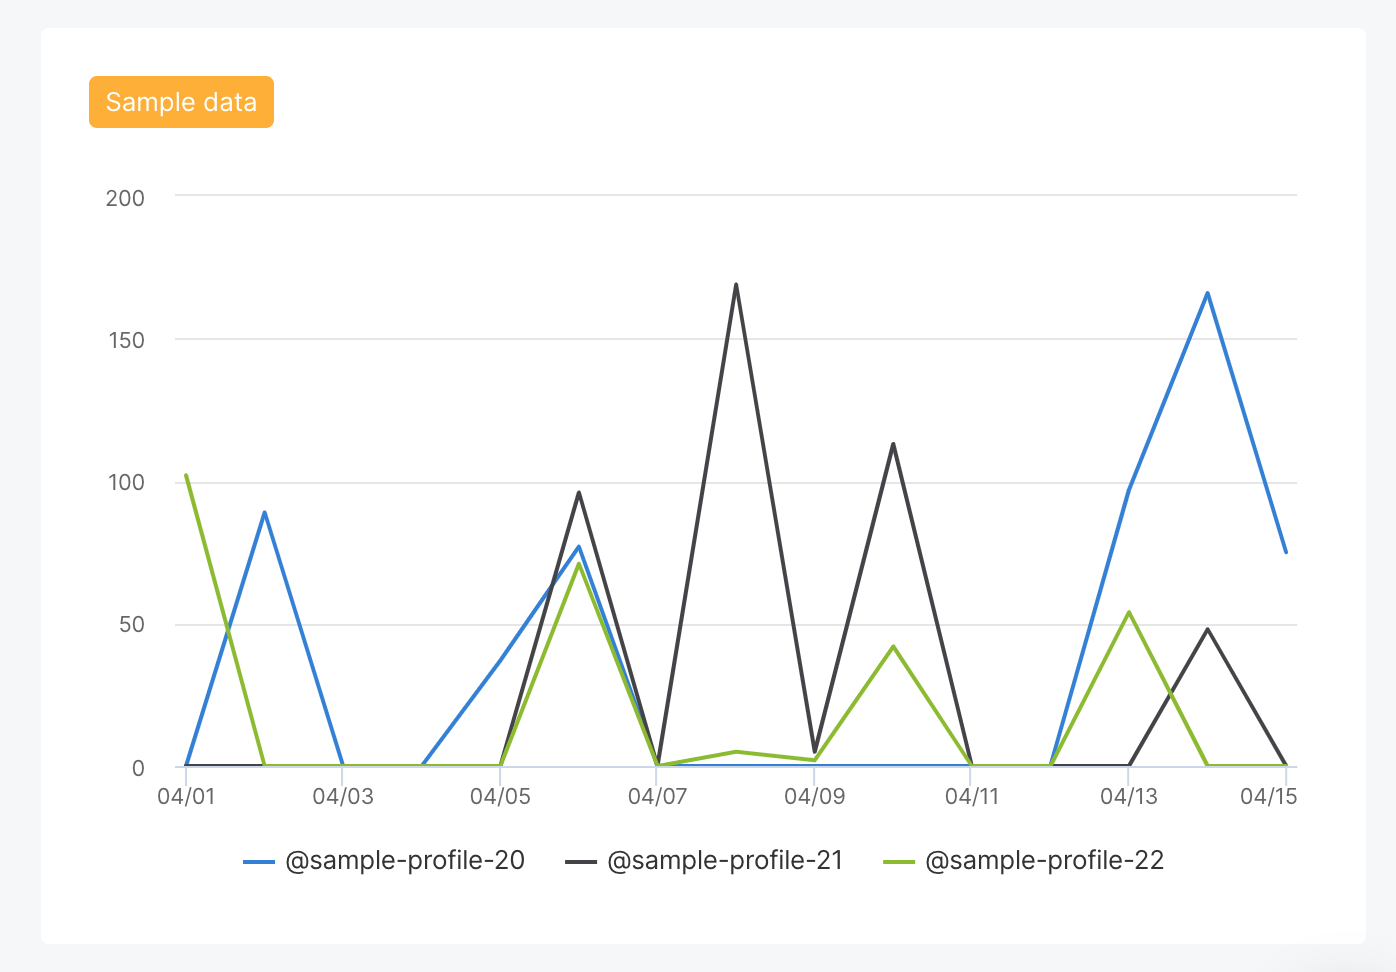Click the blue legend line marker
Viewport: 1396px width, 972px height.
point(259,860)
